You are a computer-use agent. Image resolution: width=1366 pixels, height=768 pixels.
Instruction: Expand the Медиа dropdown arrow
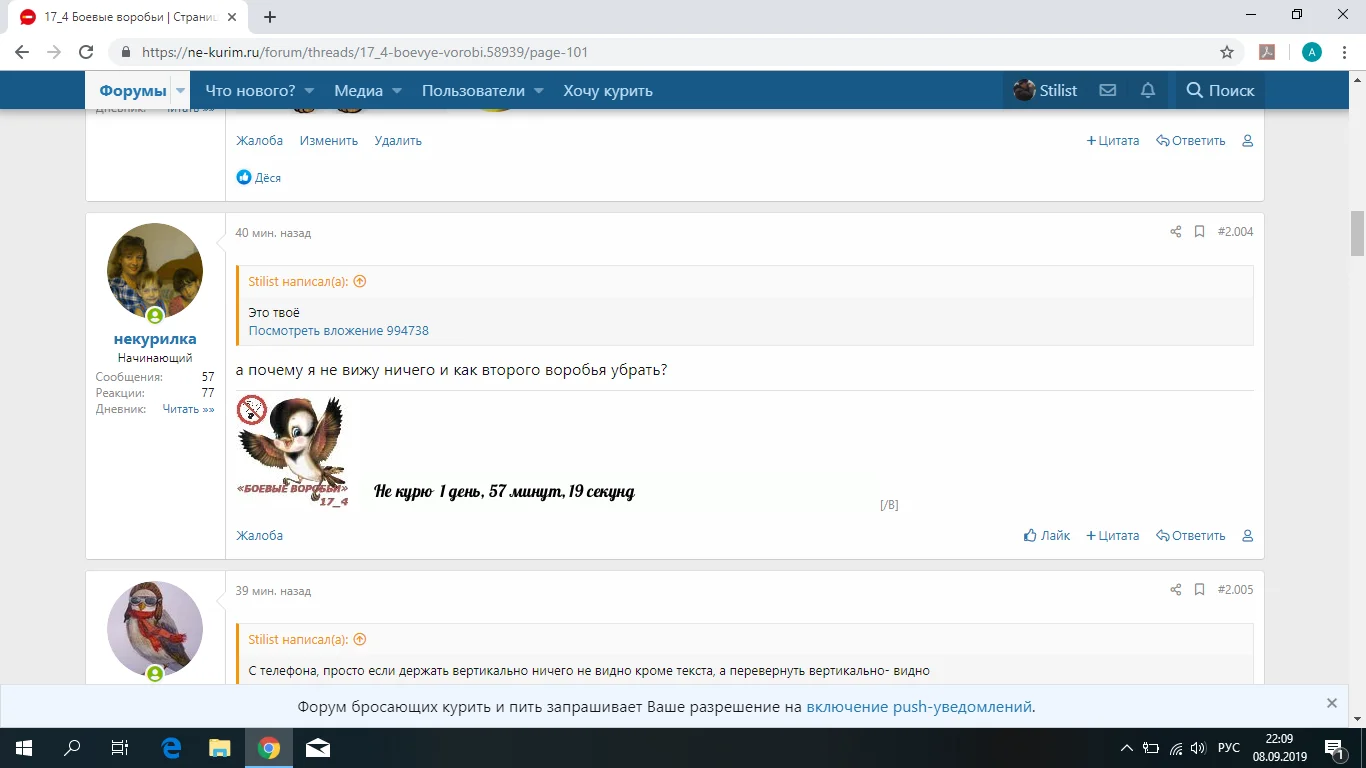tap(396, 90)
